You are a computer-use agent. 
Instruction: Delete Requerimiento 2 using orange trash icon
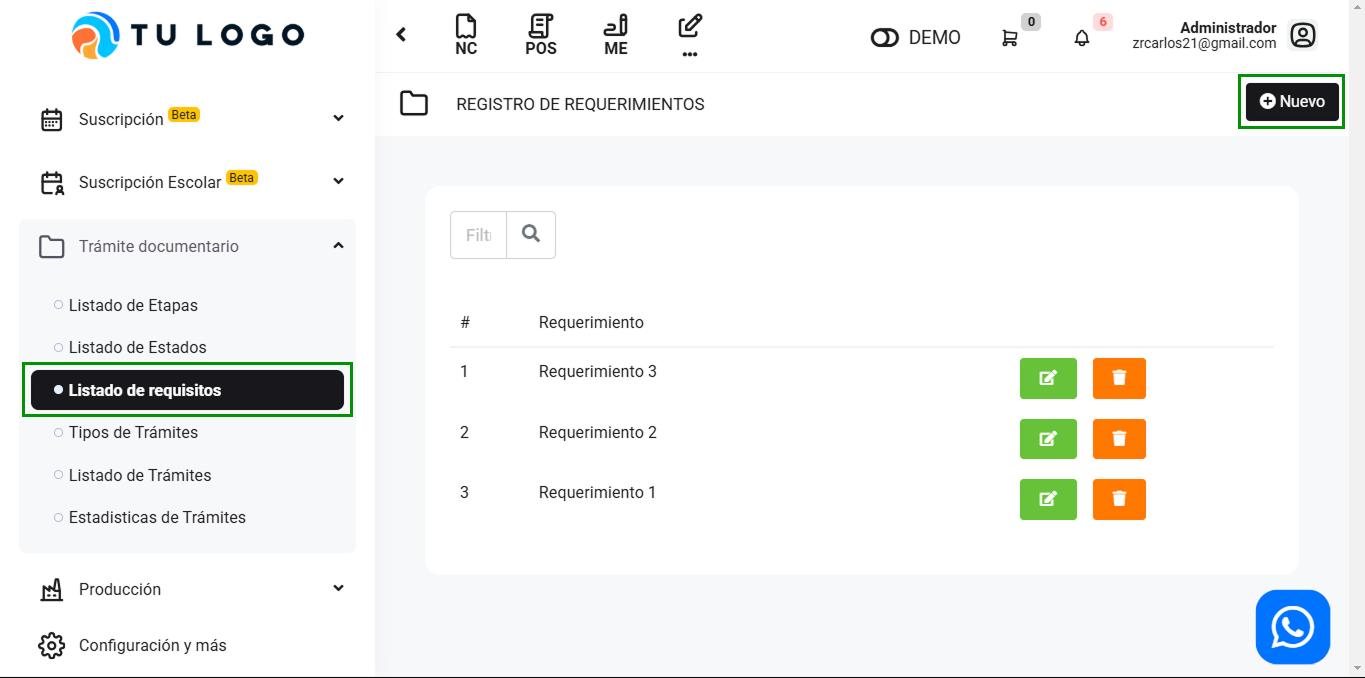[1119, 439]
